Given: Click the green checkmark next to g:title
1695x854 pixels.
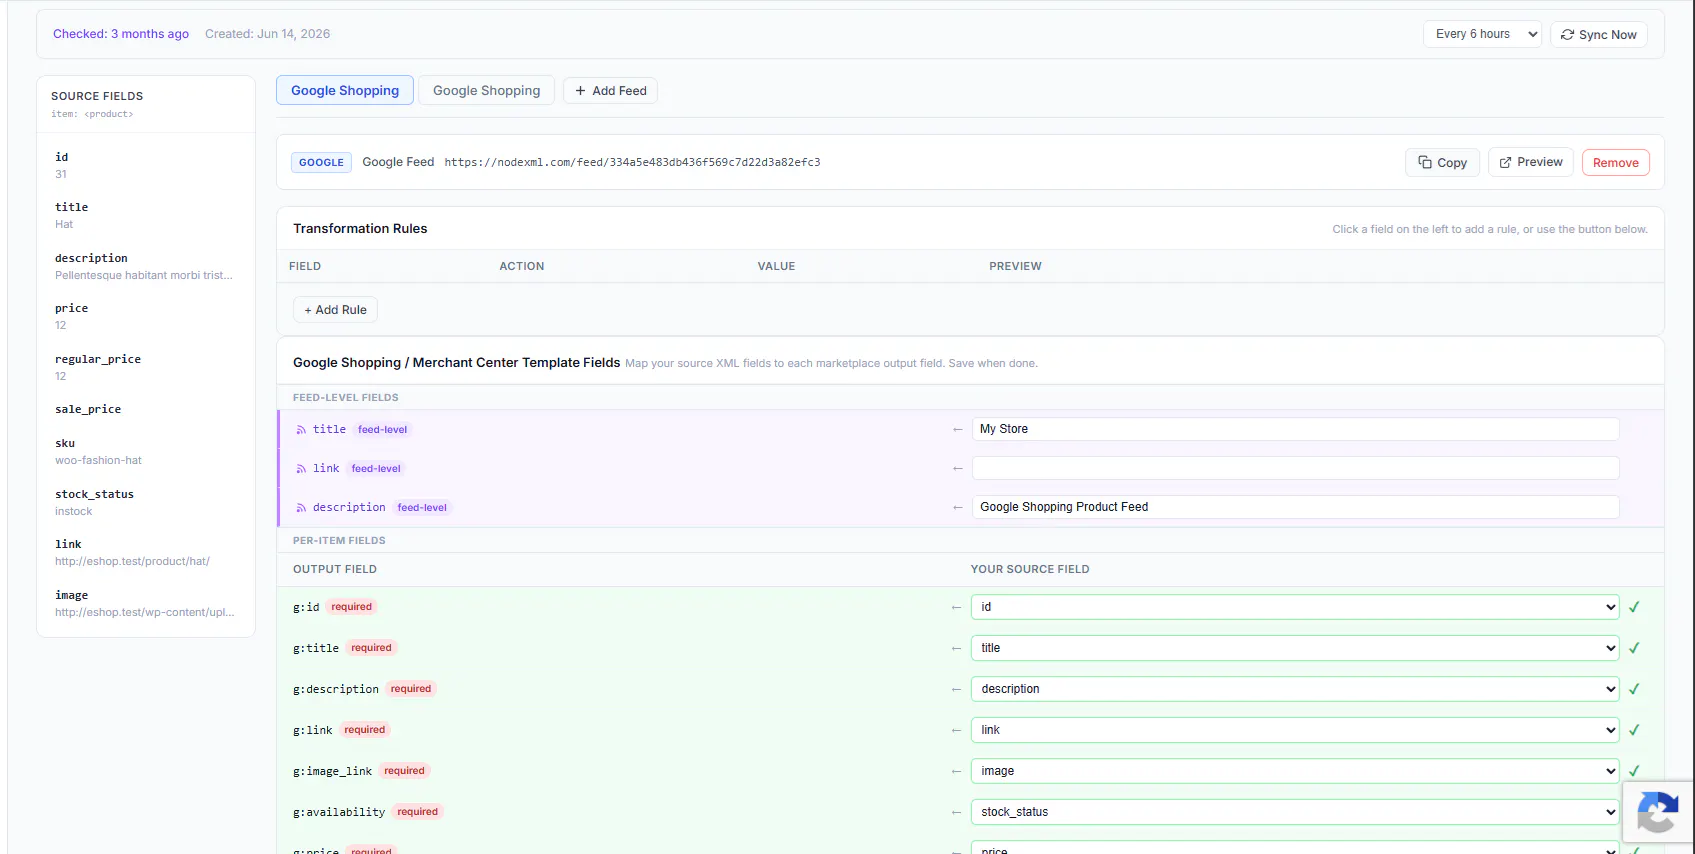Looking at the screenshot, I should 1634,648.
